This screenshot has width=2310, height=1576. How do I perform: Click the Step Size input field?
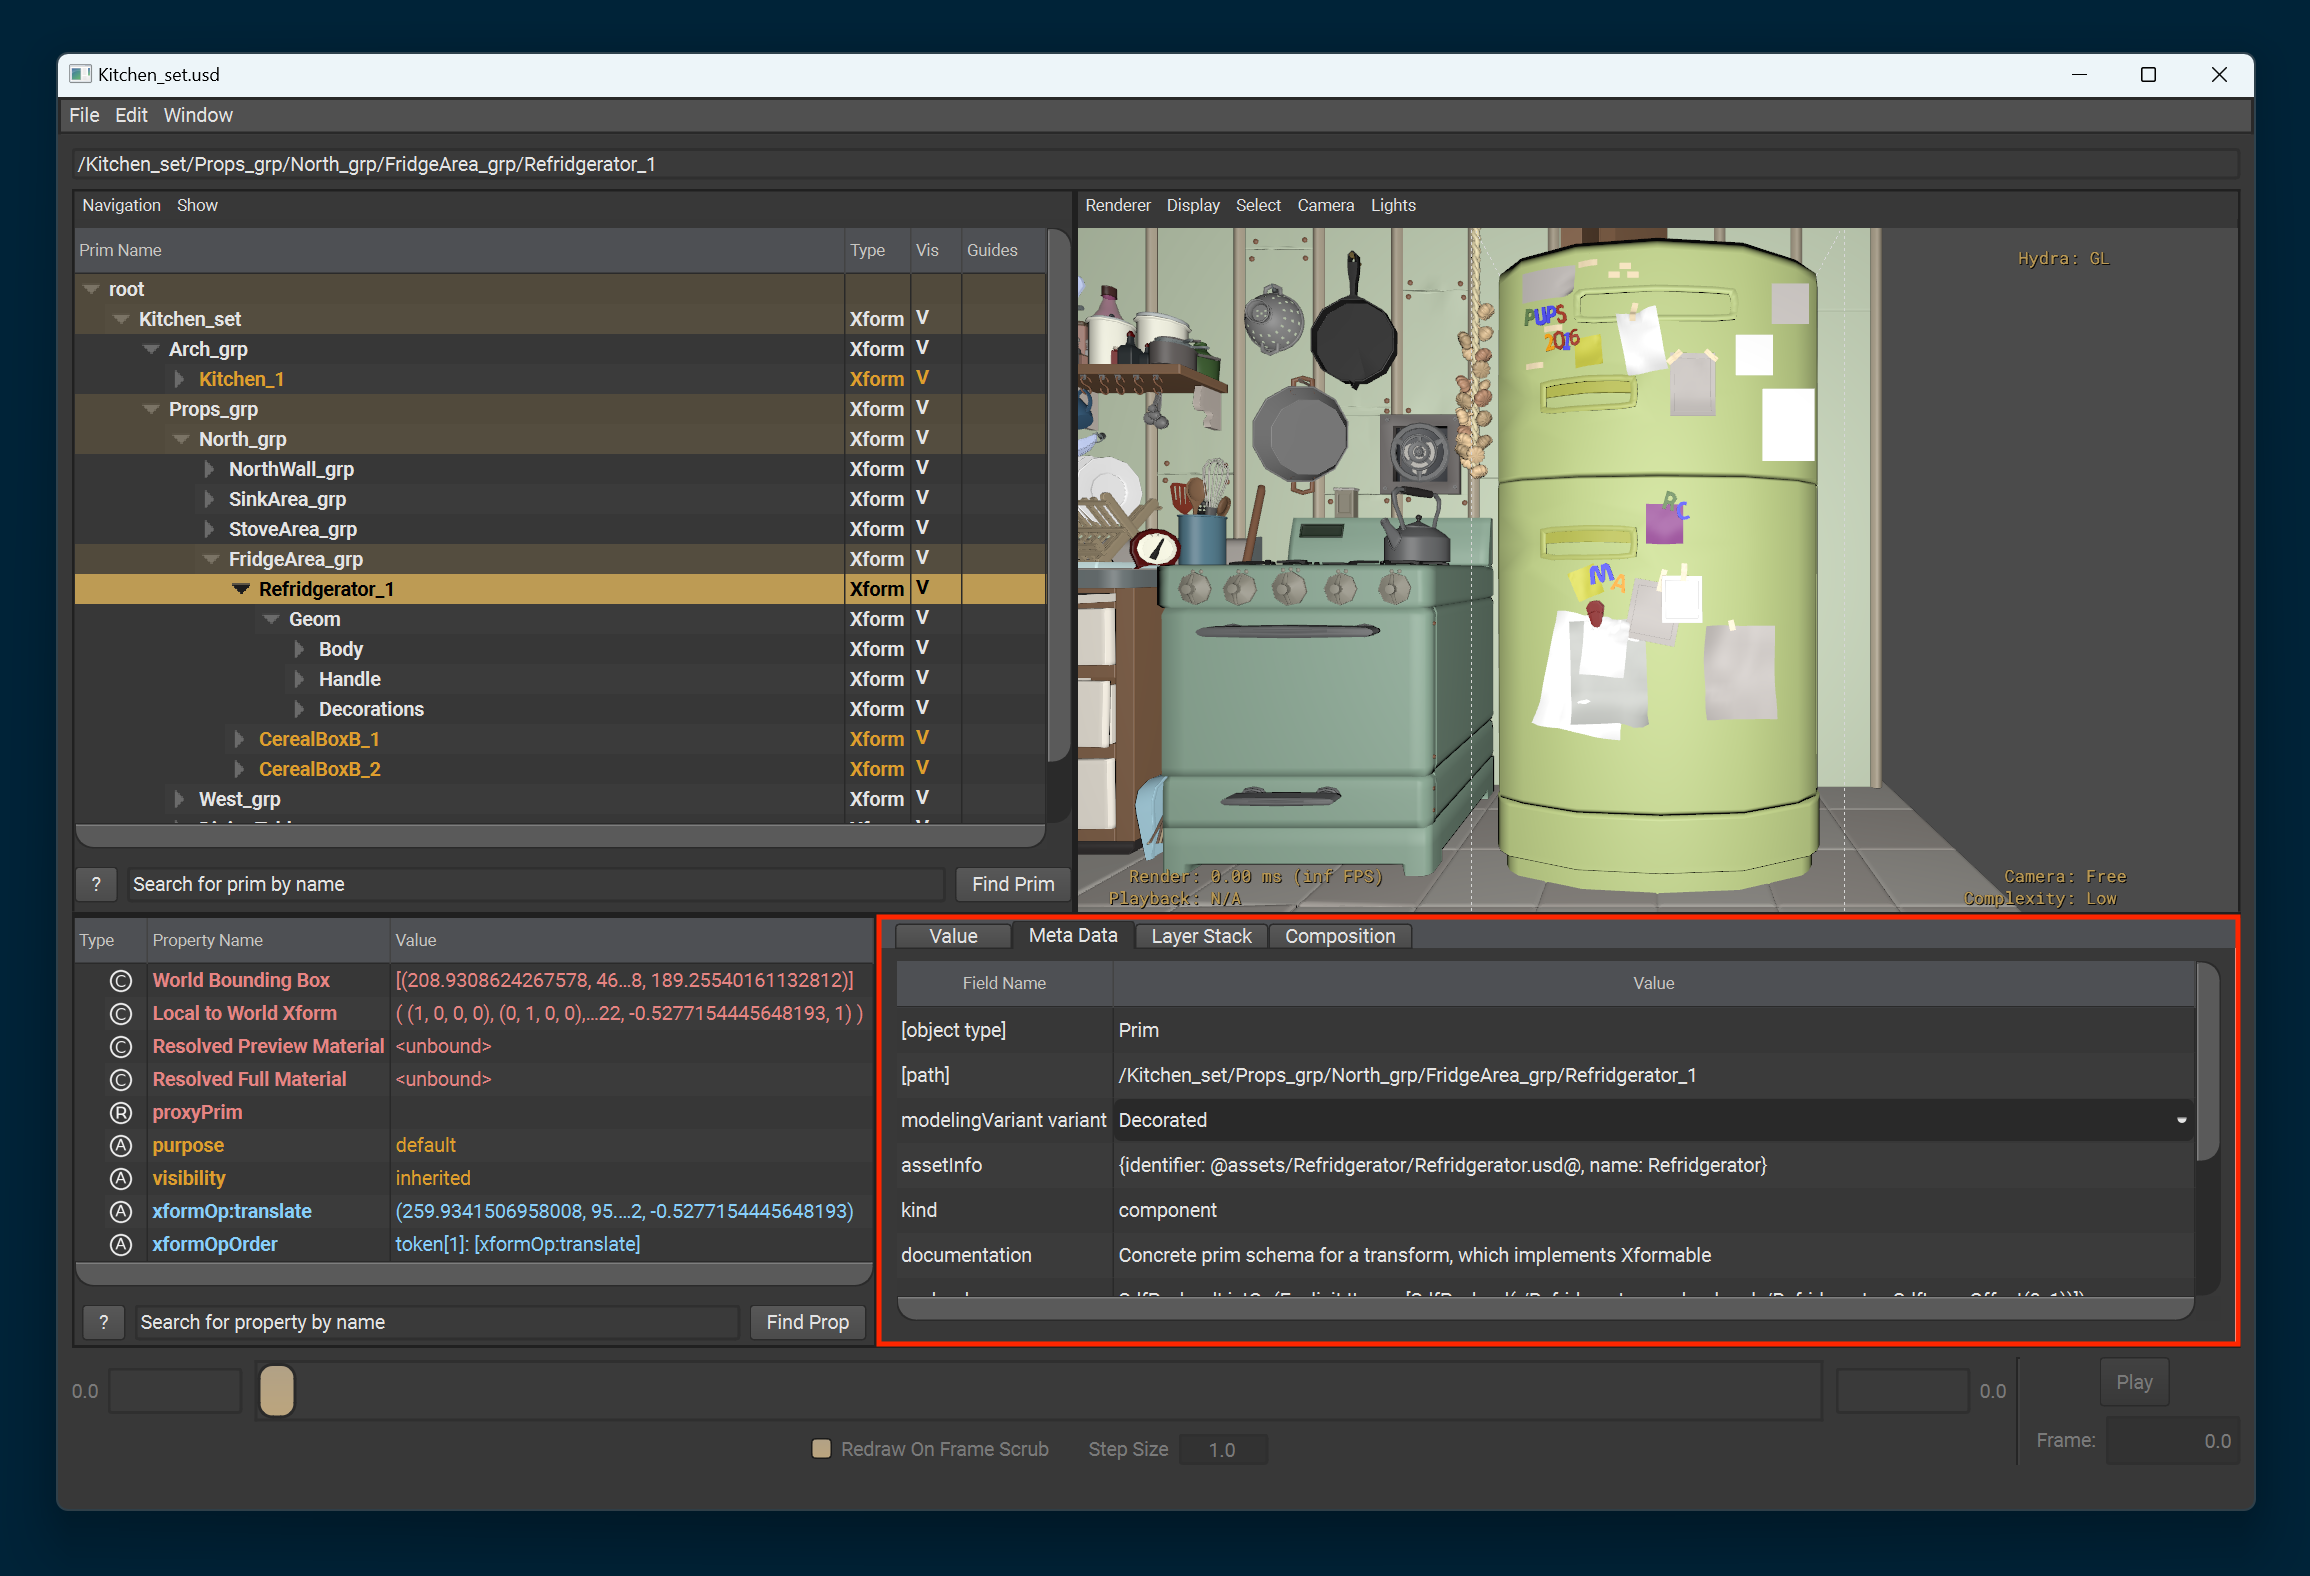[x=1223, y=1450]
